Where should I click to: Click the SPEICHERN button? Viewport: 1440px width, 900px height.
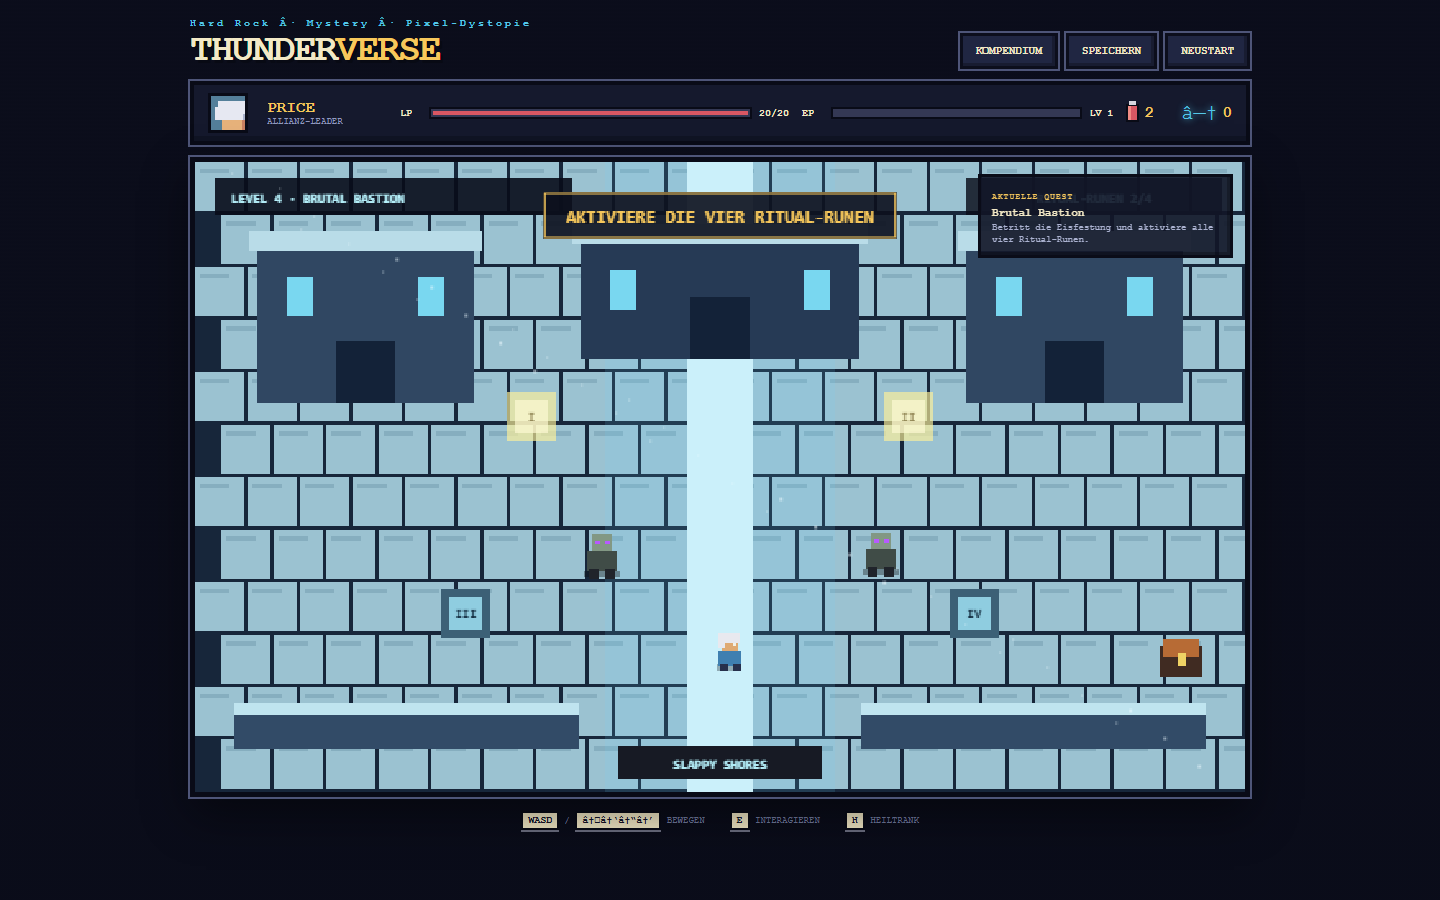1111,51
